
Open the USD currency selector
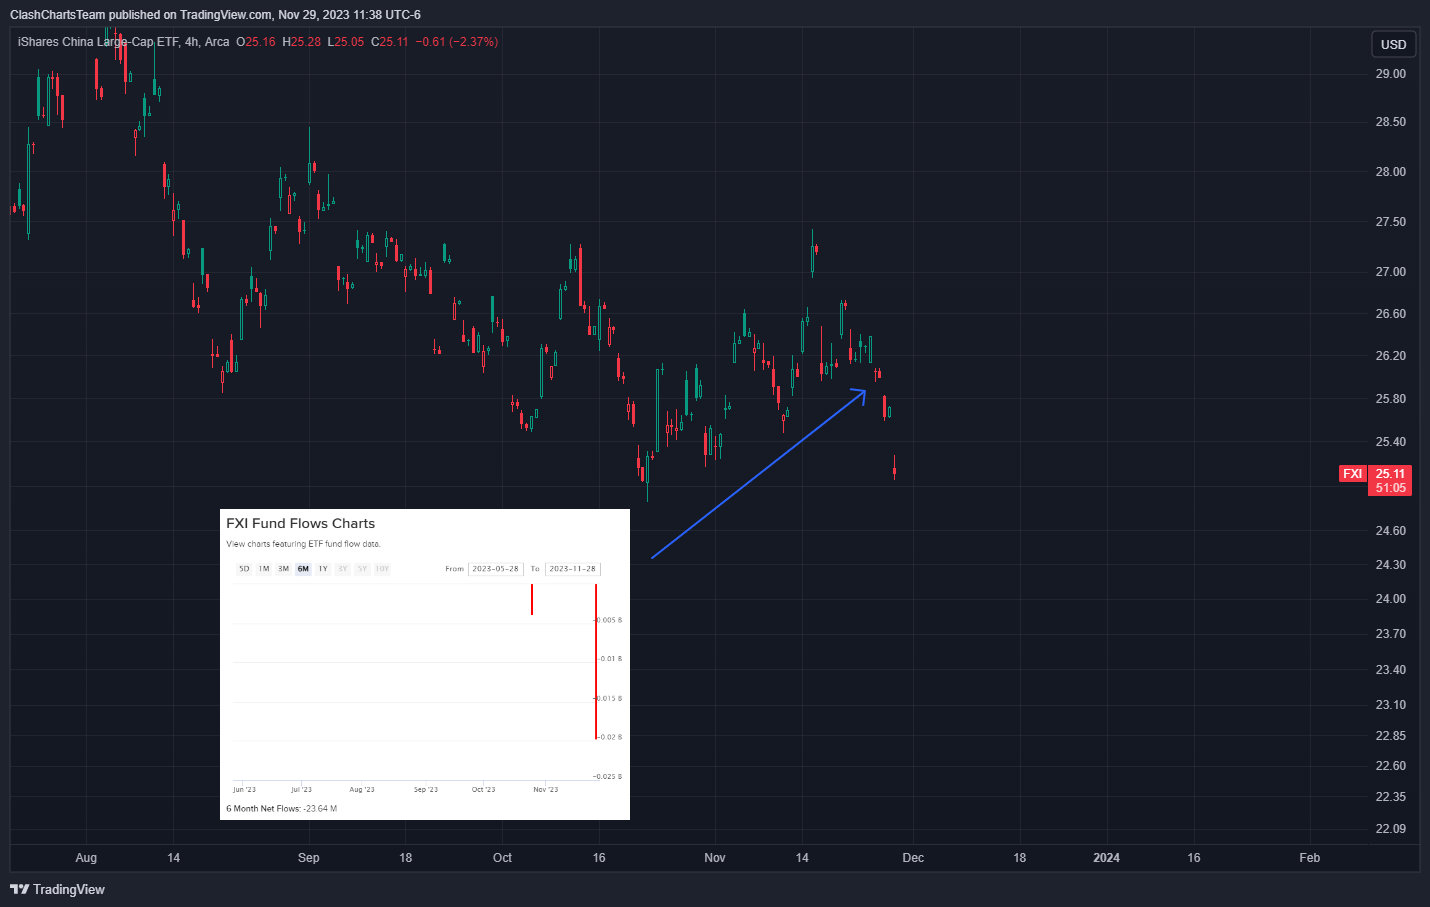click(x=1393, y=44)
